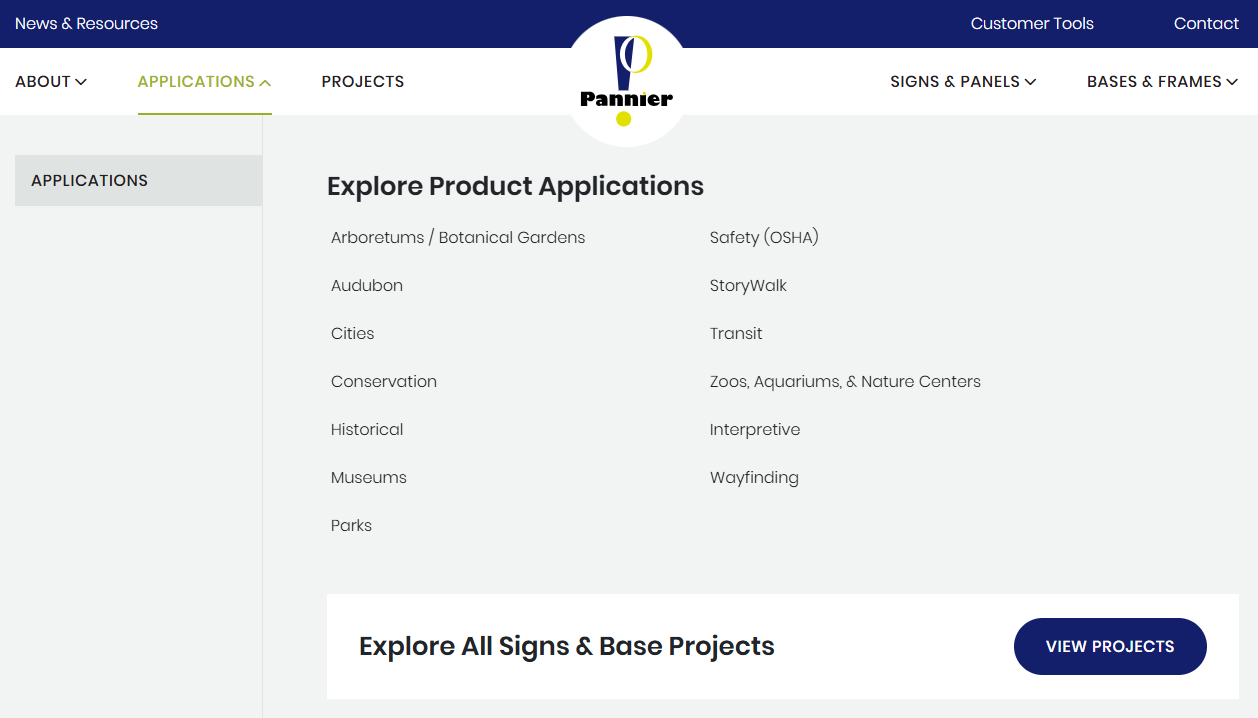Go to the Conservation application
The image size is (1258, 718).
pyautogui.click(x=384, y=382)
